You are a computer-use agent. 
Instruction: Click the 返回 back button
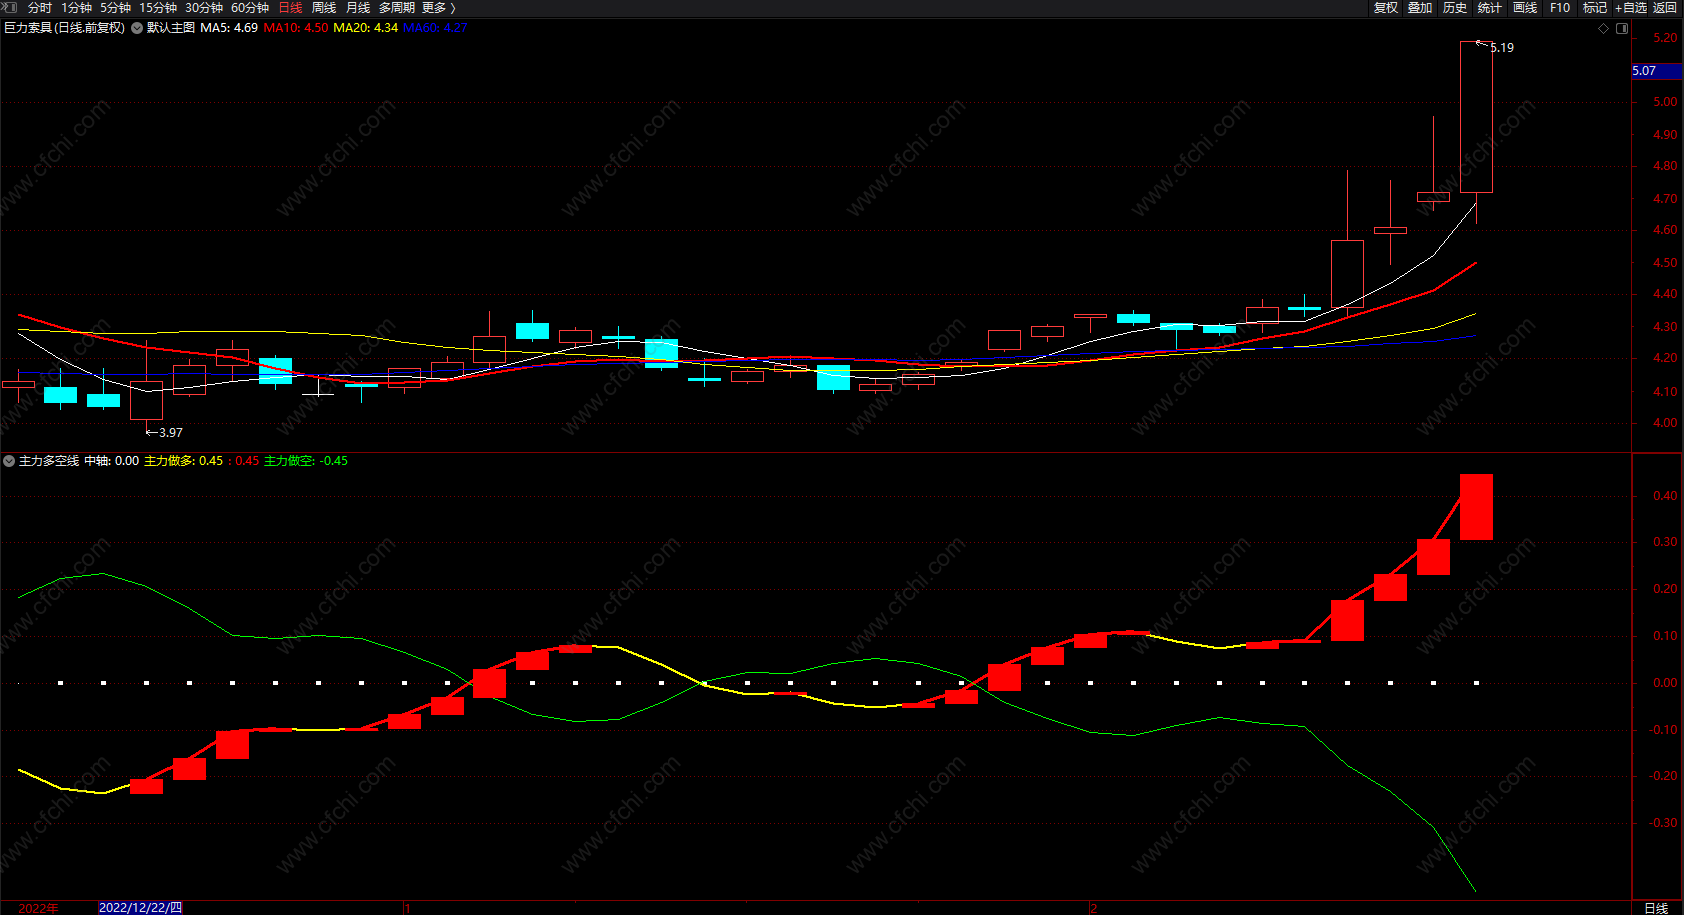pos(1665,8)
